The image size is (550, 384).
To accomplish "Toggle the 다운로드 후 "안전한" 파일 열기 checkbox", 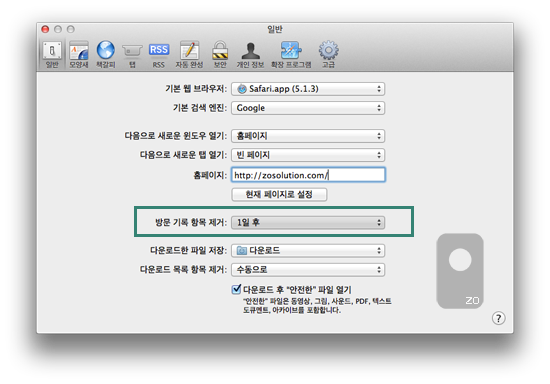I will point(236,289).
